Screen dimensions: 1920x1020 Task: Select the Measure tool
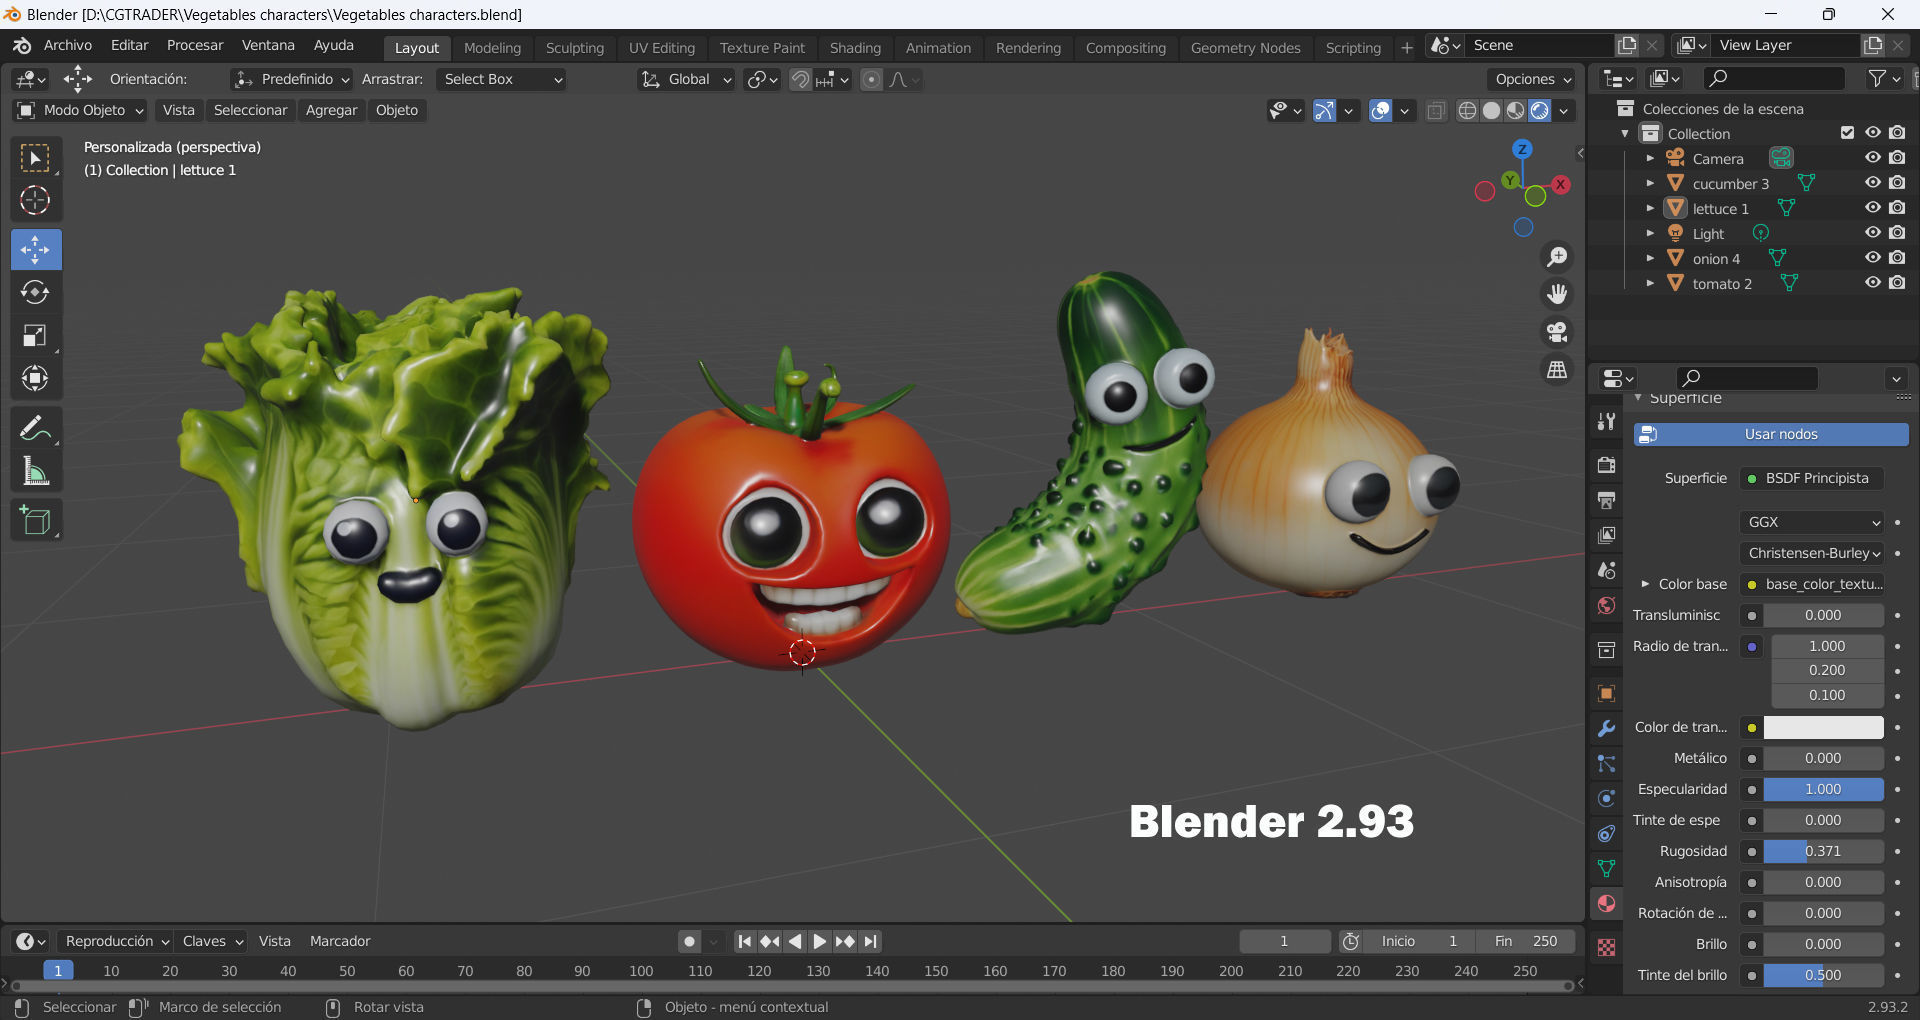pyautogui.click(x=35, y=471)
